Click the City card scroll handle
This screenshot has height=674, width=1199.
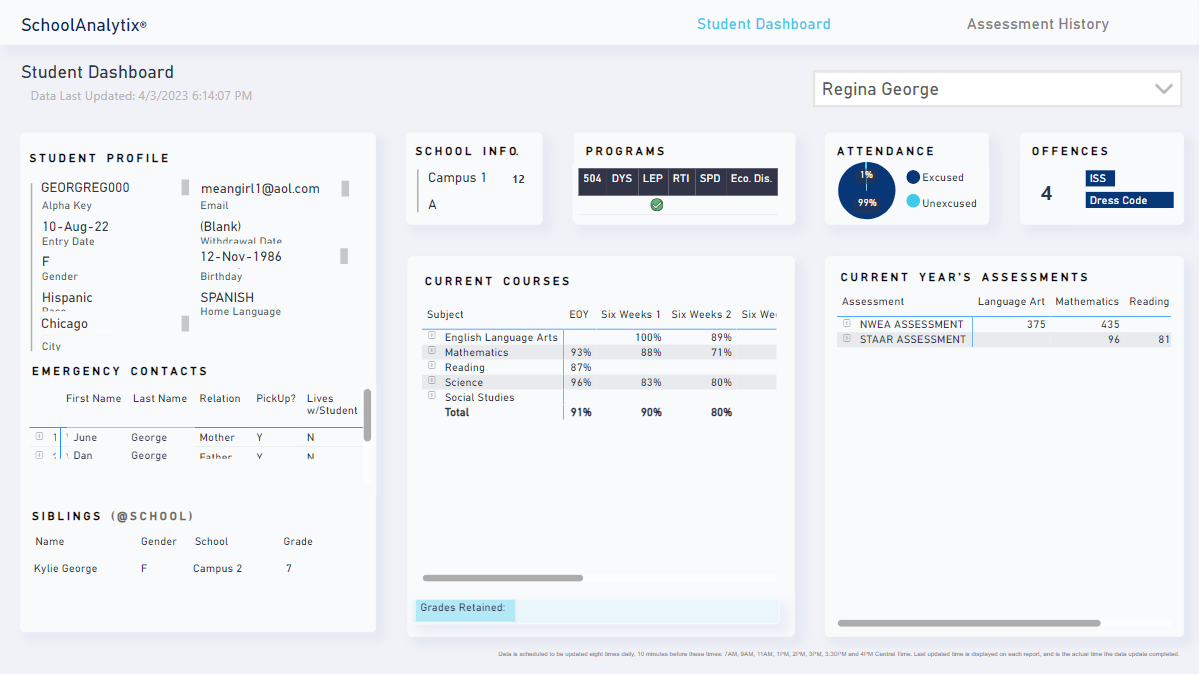185,324
